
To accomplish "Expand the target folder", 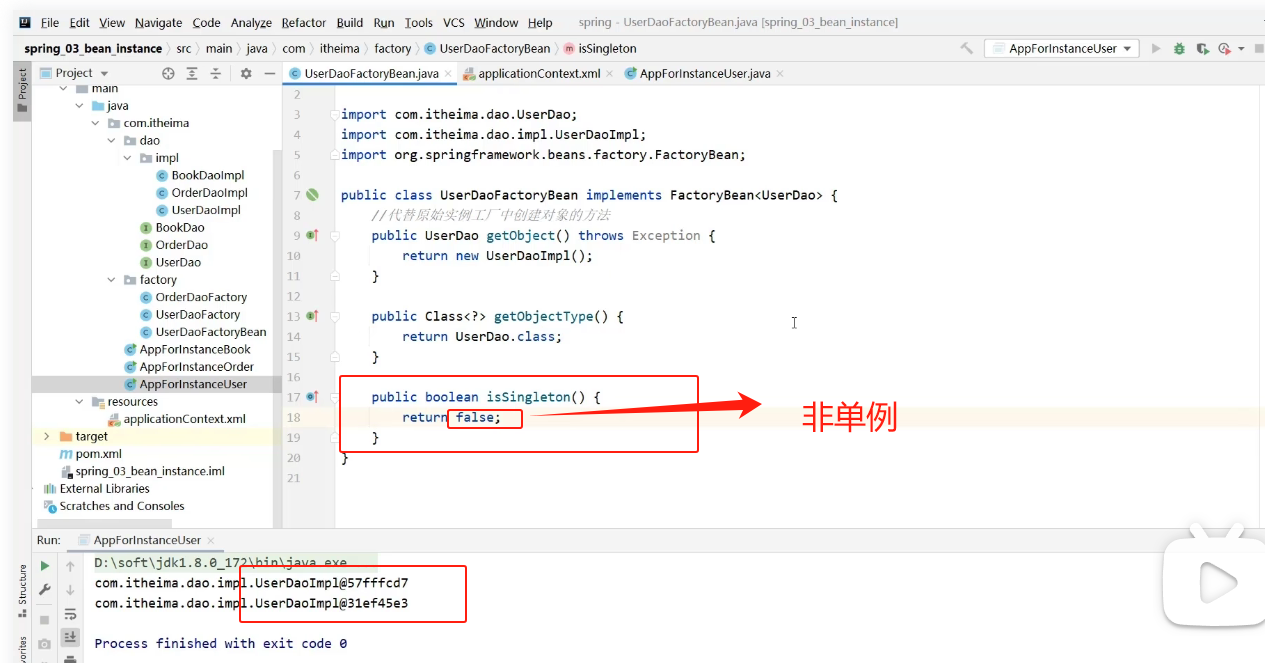I will pyautogui.click(x=47, y=437).
